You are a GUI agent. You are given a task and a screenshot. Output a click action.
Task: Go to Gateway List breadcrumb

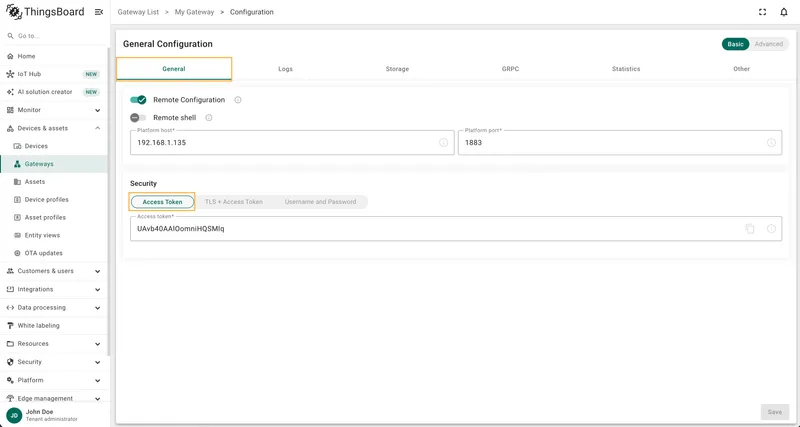point(138,12)
